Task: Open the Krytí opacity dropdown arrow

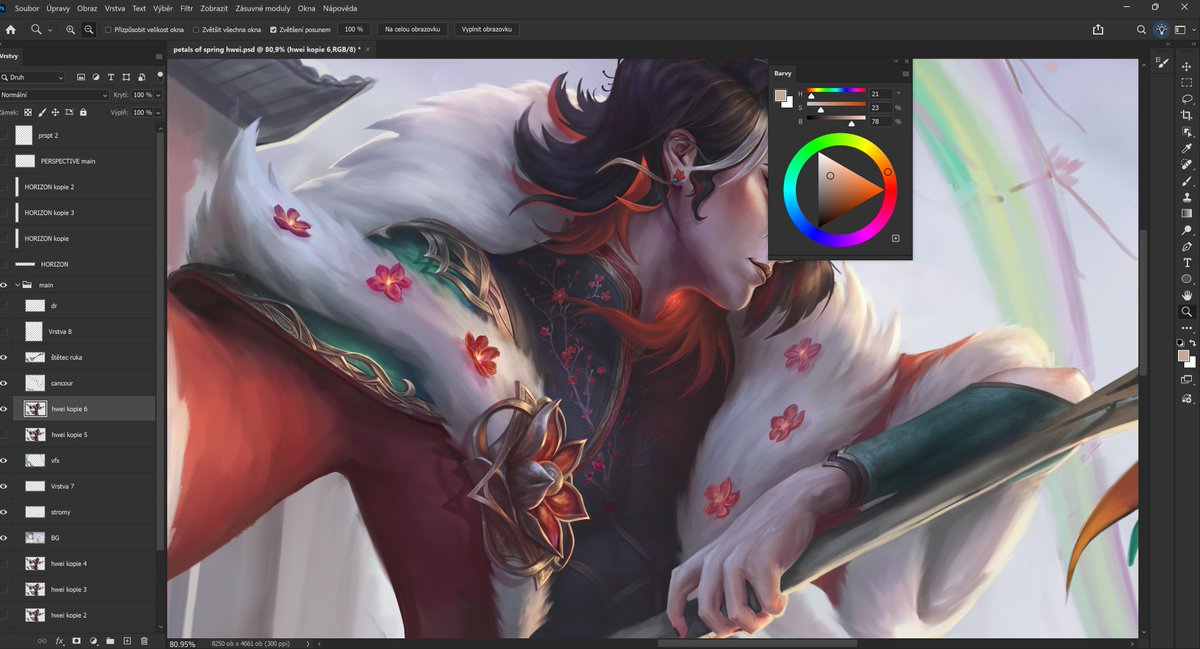Action: [x=158, y=95]
